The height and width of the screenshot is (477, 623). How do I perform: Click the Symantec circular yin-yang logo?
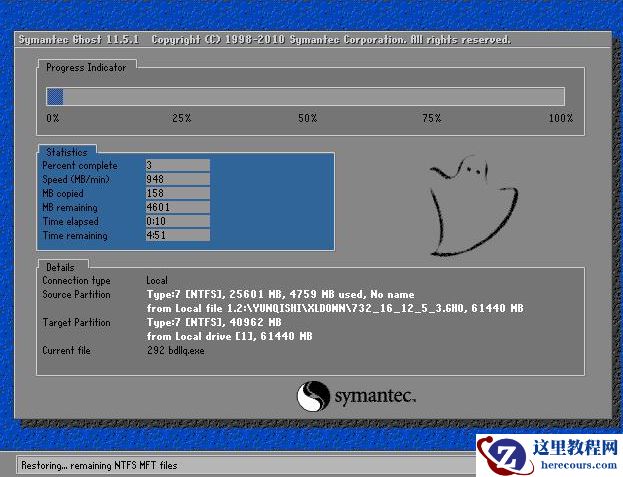313,396
